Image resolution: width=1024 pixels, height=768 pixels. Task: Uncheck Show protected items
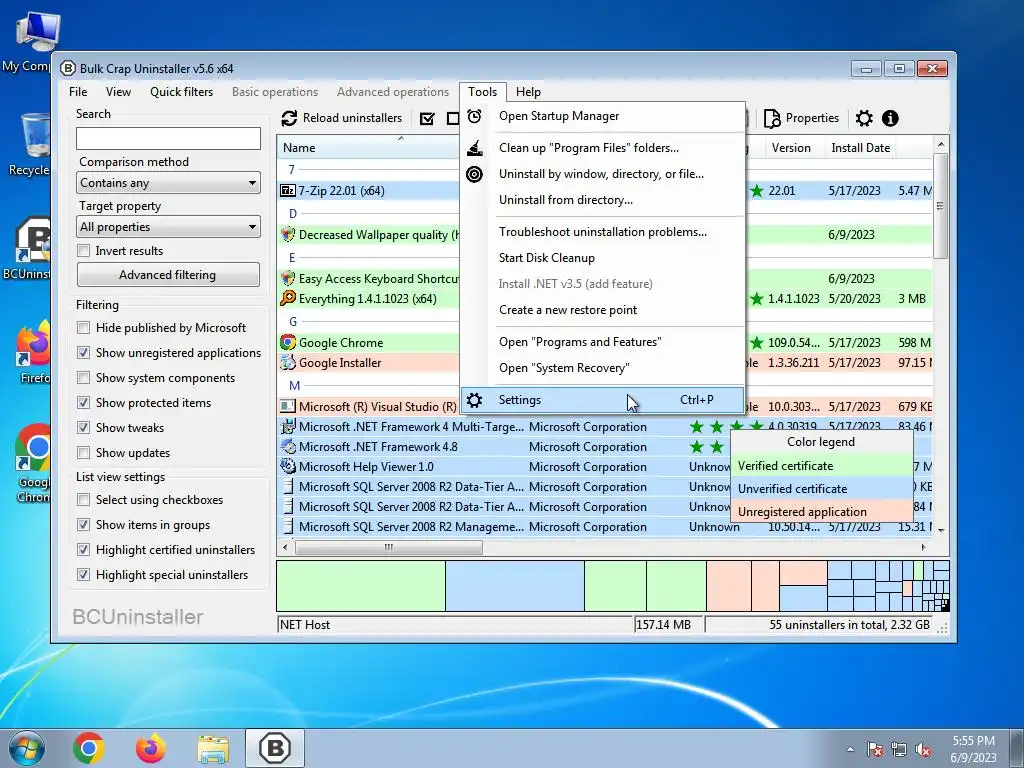tap(83, 403)
